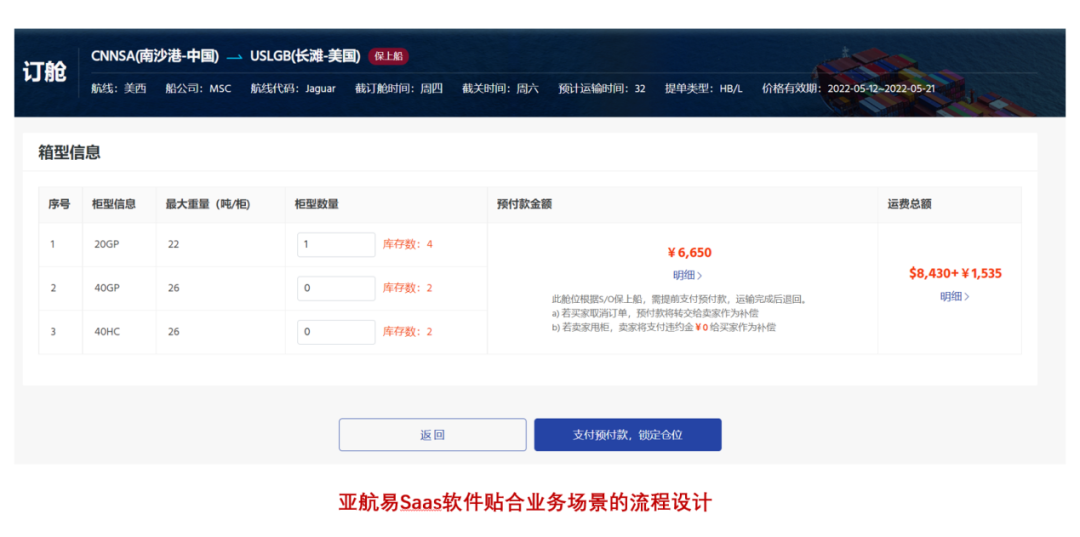The height and width of the screenshot is (537, 1080).
Task: Click 库存数：4 label
Action: point(408,244)
